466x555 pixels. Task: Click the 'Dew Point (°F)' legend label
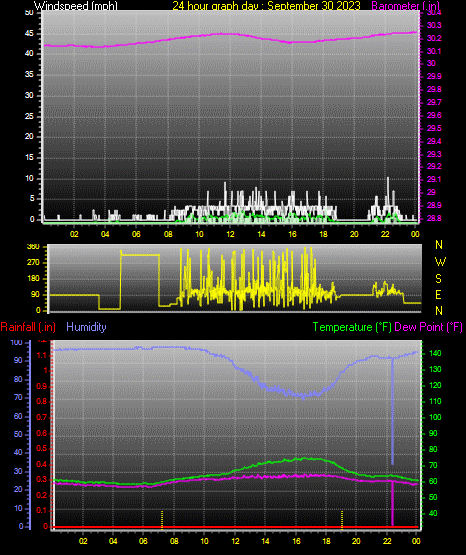tap(428, 327)
